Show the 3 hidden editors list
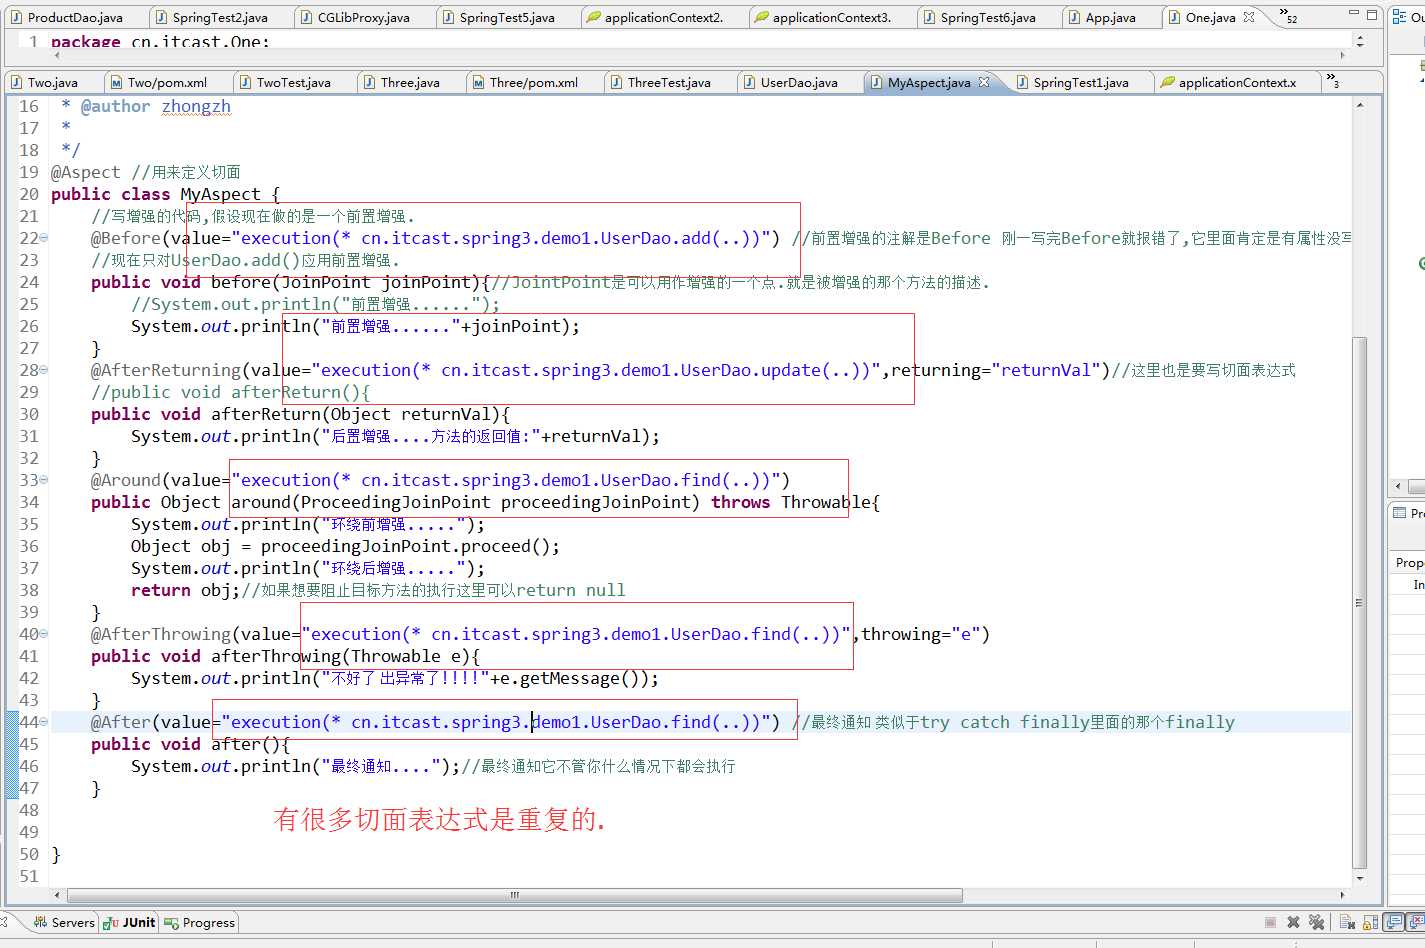1425x948 pixels. (1333, 82)
